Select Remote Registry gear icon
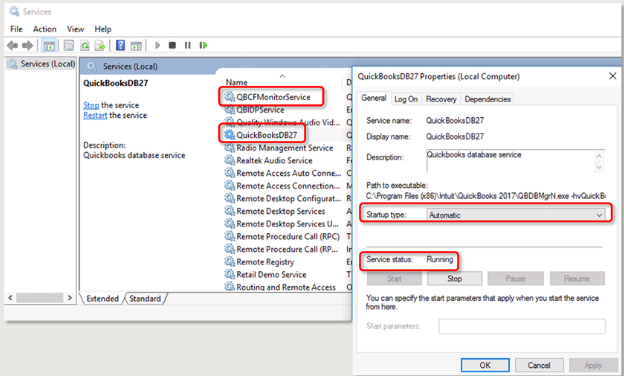Viewport: 624px width, 376px height. [x=230, y=262]
